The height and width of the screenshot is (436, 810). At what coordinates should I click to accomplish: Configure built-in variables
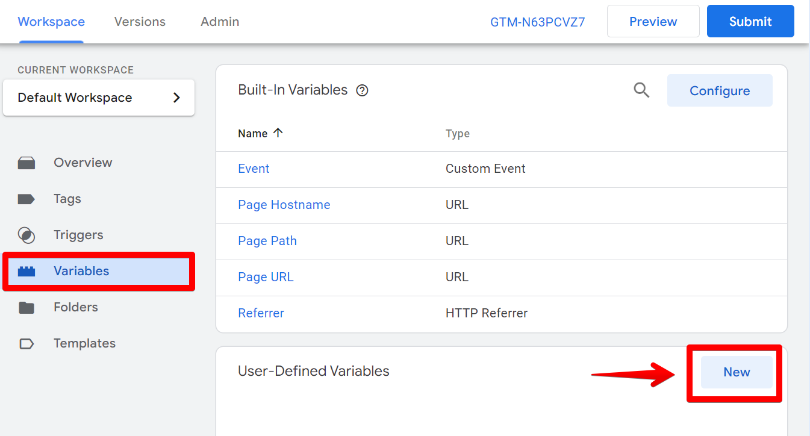click(x=719, y=90)
